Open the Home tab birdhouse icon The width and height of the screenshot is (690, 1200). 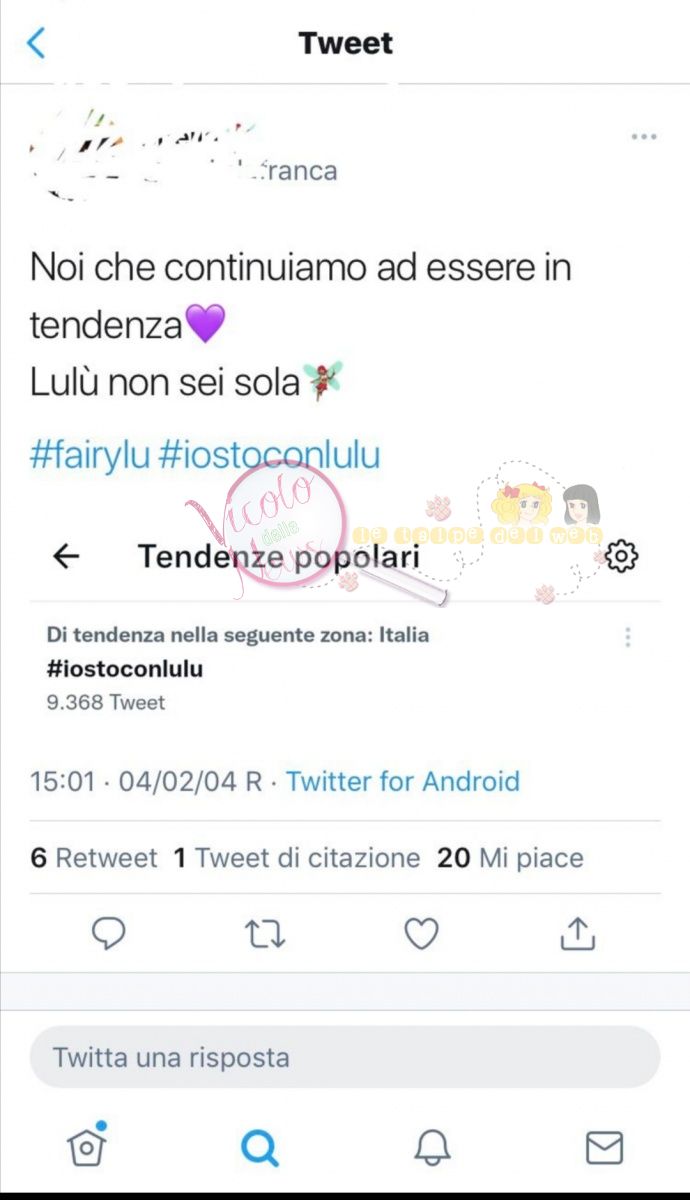pyautogui.click(x=87, y=1146)
